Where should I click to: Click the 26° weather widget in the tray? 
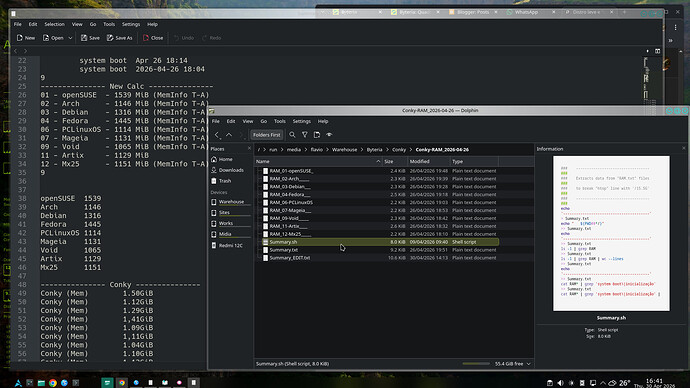coord(619,383)
